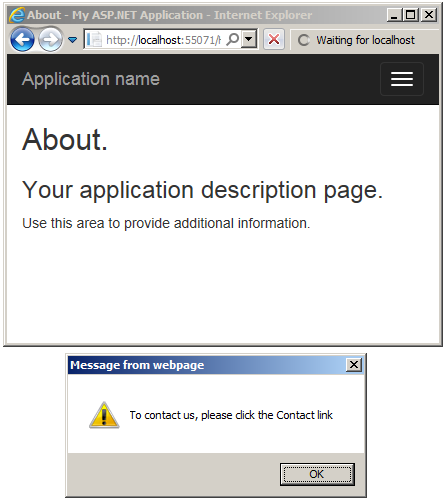Image resolution: width=445 pixels, height=501 pixels.
Task: Click 'To contact us, please click the Contact link'
Action: coord(231,415)
